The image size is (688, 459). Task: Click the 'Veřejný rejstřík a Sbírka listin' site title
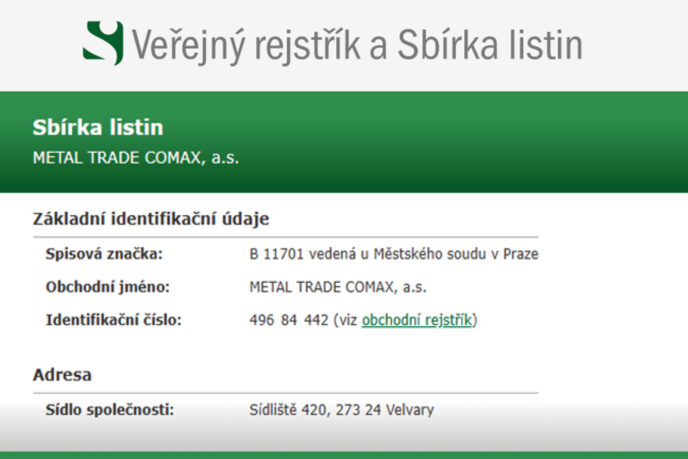point(357,45)
